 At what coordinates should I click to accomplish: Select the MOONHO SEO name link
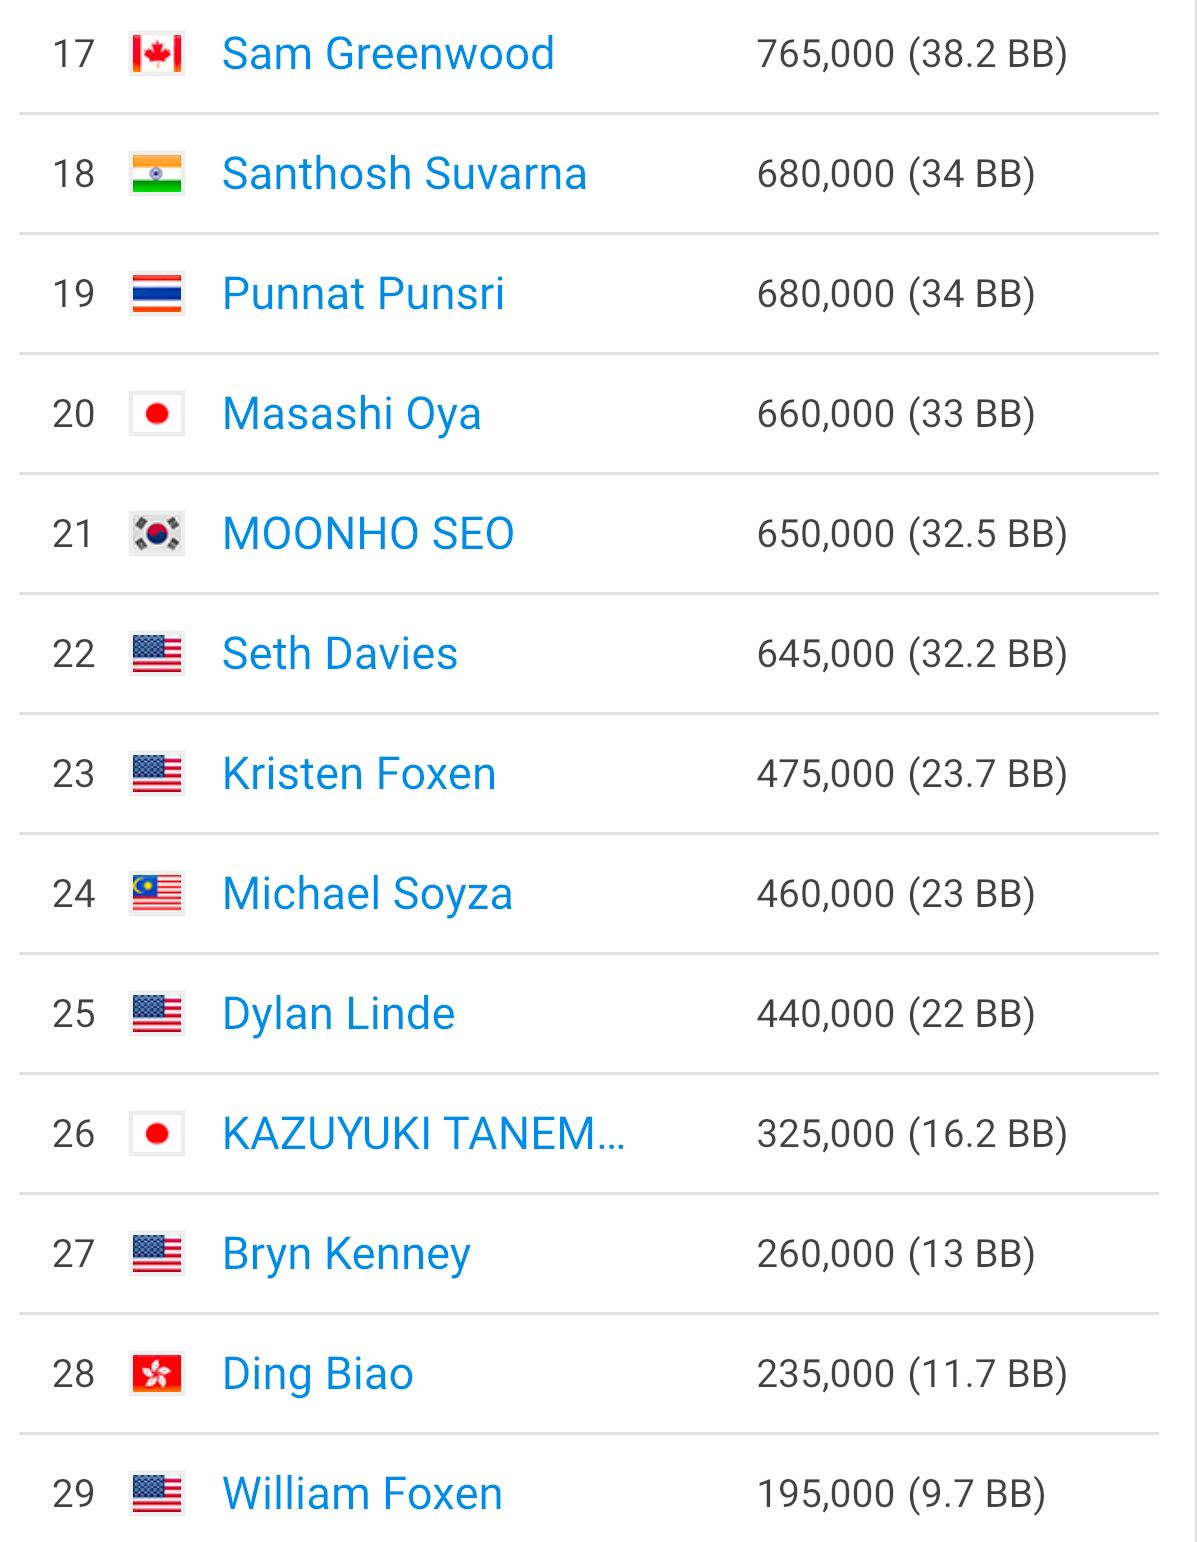(x=368, y=534)
